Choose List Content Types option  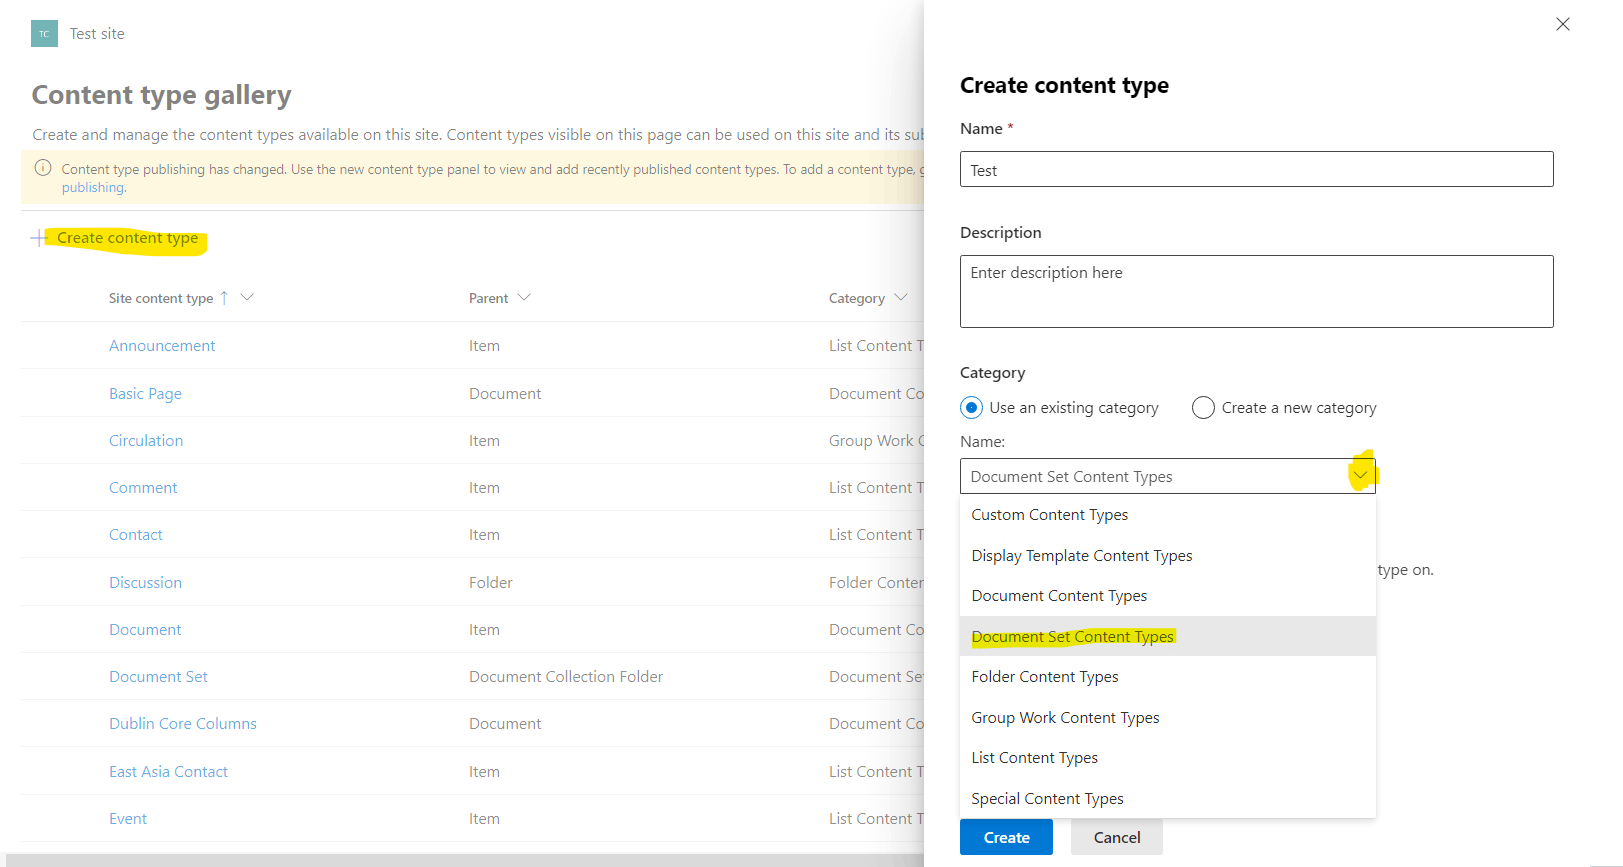[1168, 758]
